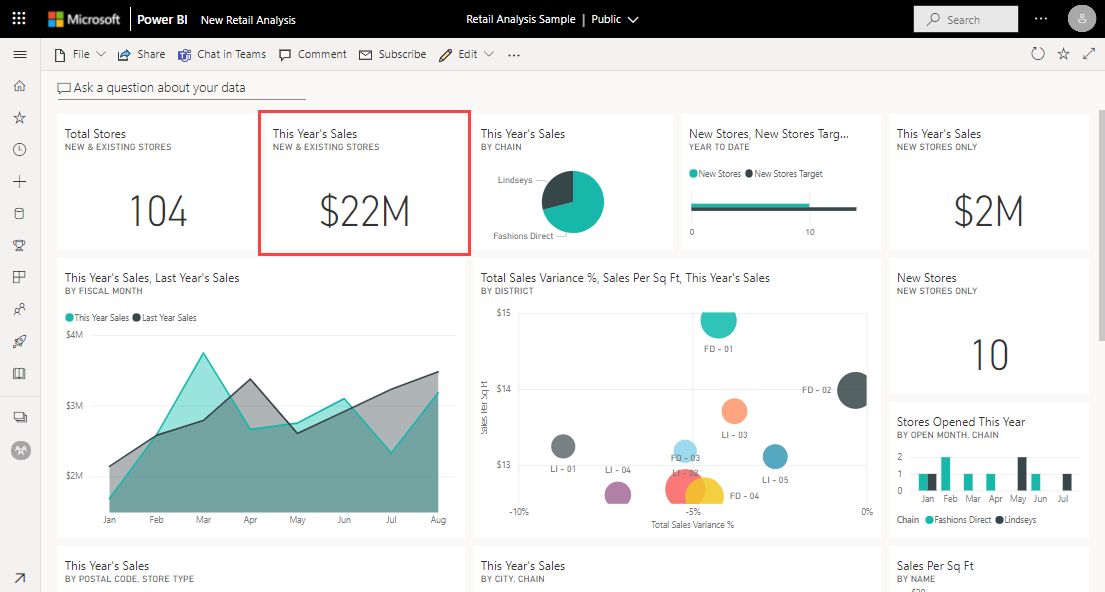Open Goals trophy icon in sidebar
Image resolution: width=1105 pixels, height=592 pixels.
20,245
